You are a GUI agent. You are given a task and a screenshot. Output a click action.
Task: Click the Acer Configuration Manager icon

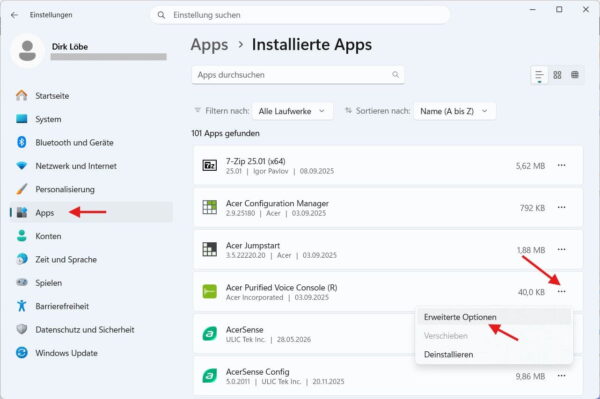point(209,207)
